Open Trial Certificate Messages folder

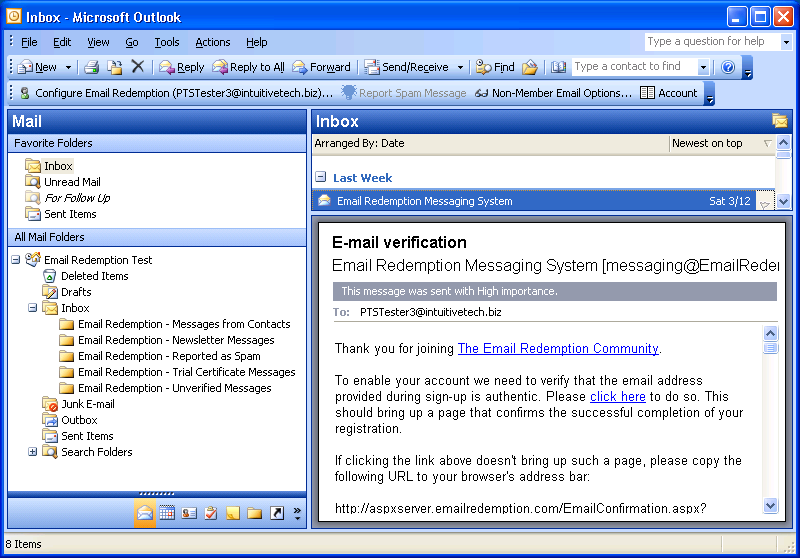coord(186,372)
